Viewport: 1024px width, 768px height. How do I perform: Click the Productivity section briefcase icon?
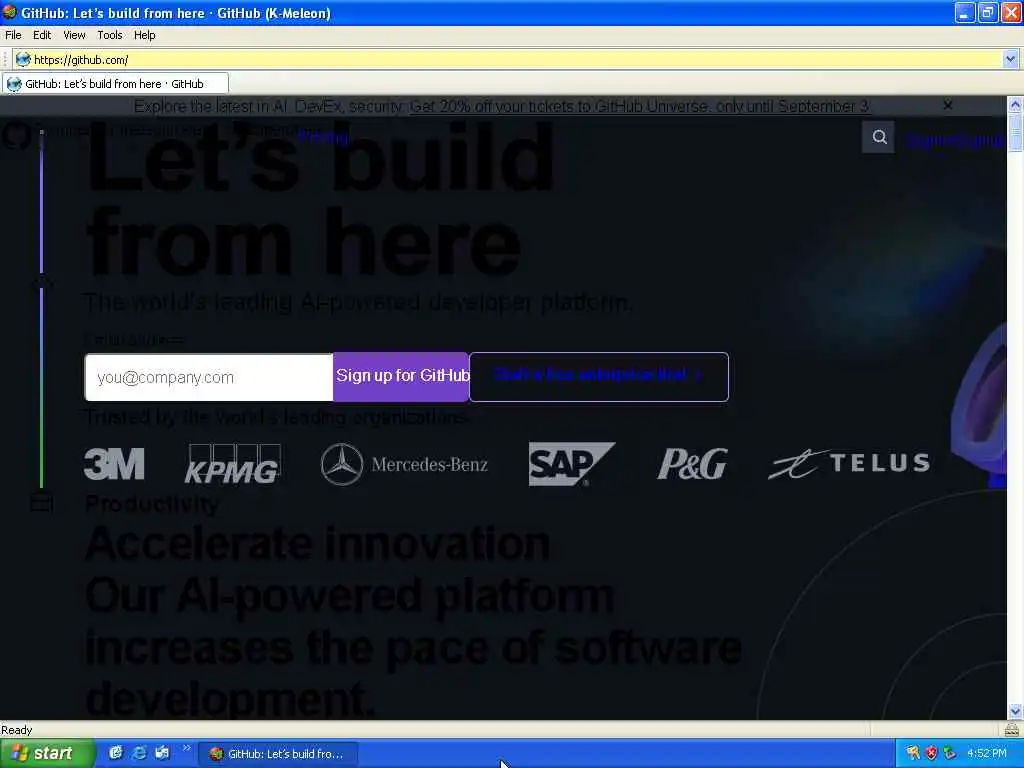[41, 503]
